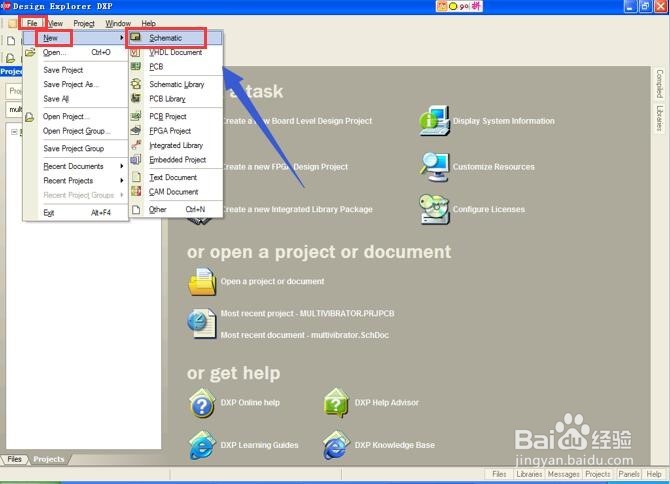670x484 pixels.
Task: Click Open a project or document link
Action: 273,282
